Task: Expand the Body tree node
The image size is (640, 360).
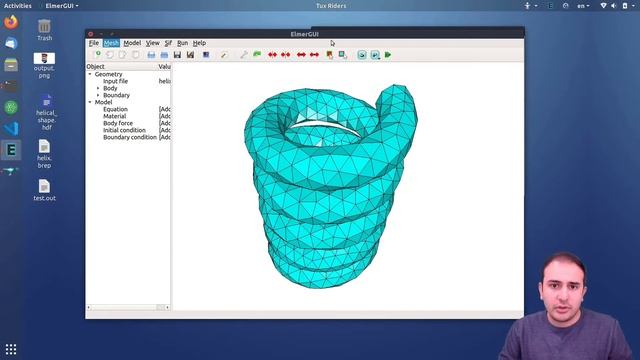Action: (x=98, y=88)
